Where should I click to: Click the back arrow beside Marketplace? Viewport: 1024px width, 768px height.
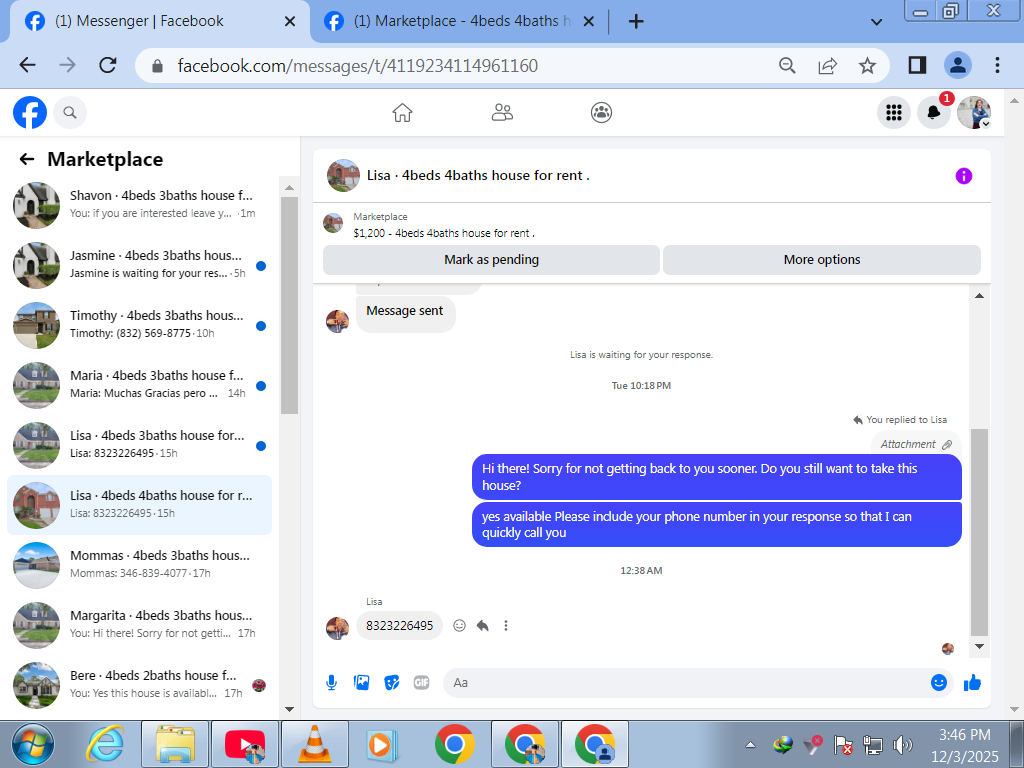(x=27, y=159)
